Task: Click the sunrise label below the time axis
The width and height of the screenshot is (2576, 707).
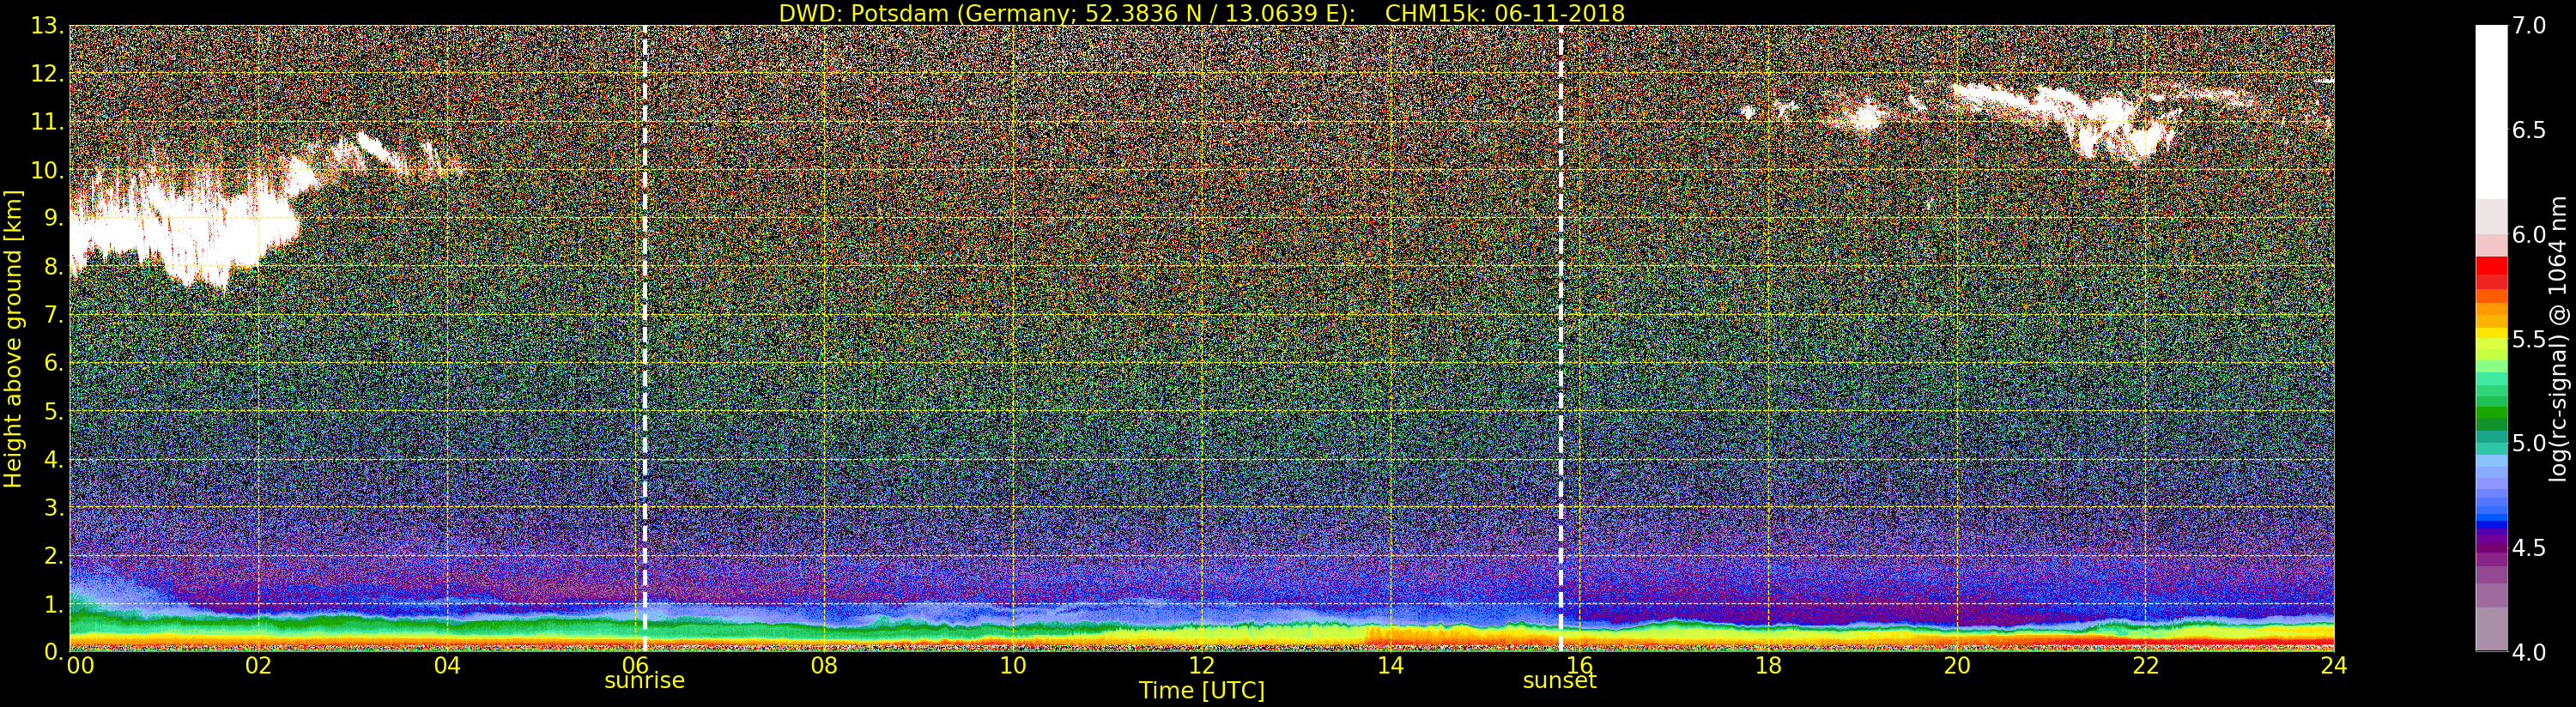Action: pyautogui.click(x=644, y=681)
